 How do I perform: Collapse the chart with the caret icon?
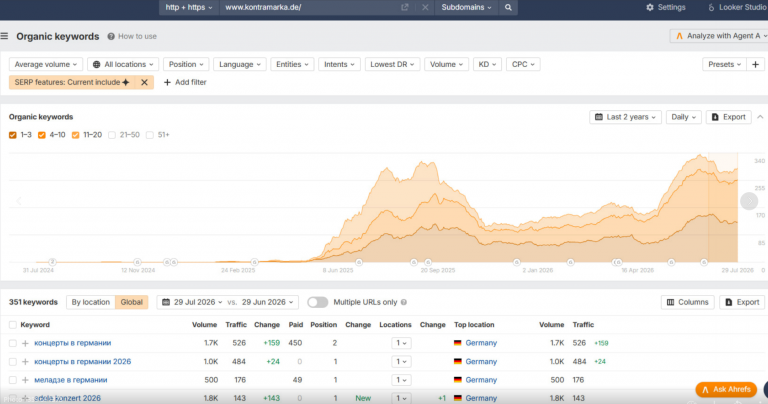pos(760,117)
